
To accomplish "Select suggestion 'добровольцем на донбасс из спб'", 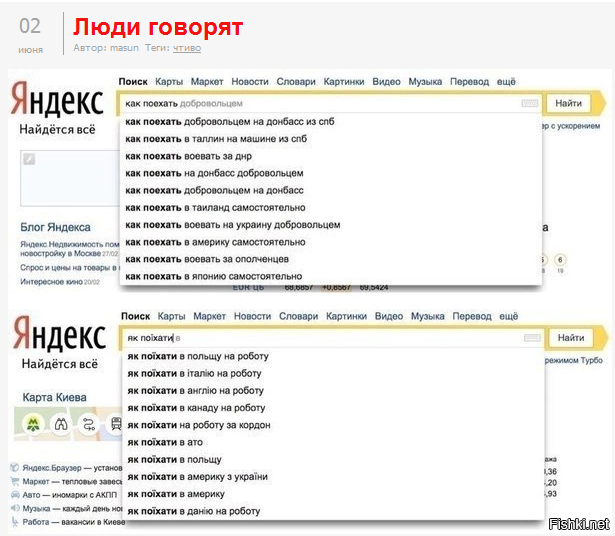I will pos(331,122).
